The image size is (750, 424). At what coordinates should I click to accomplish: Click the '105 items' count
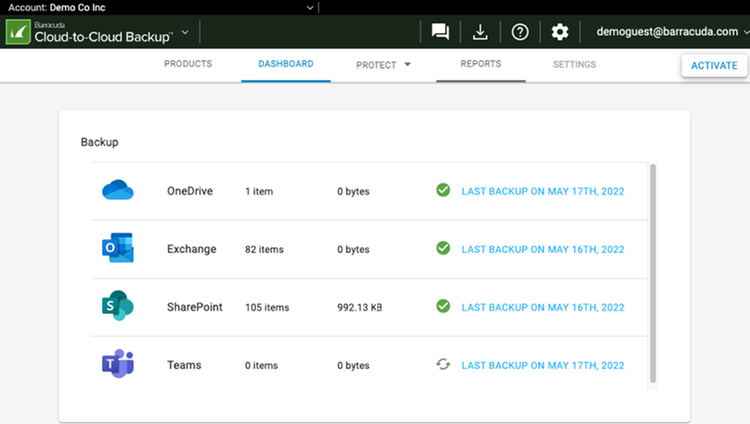coord(267,307)
